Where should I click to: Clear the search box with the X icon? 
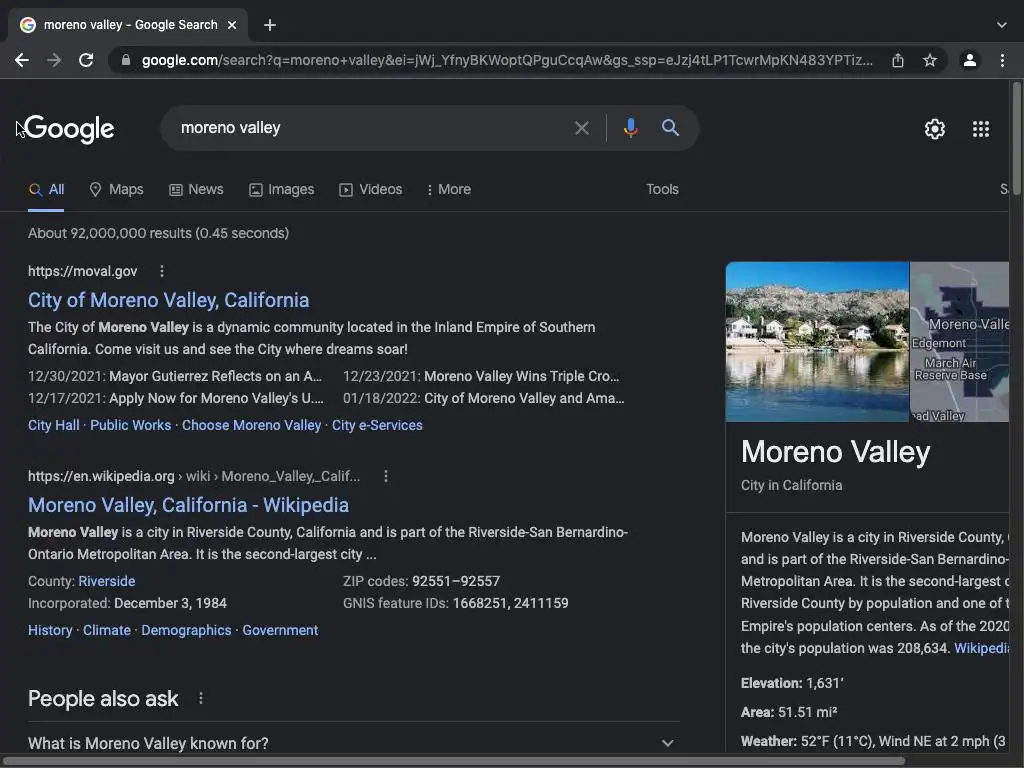click(x=581, y=128)
